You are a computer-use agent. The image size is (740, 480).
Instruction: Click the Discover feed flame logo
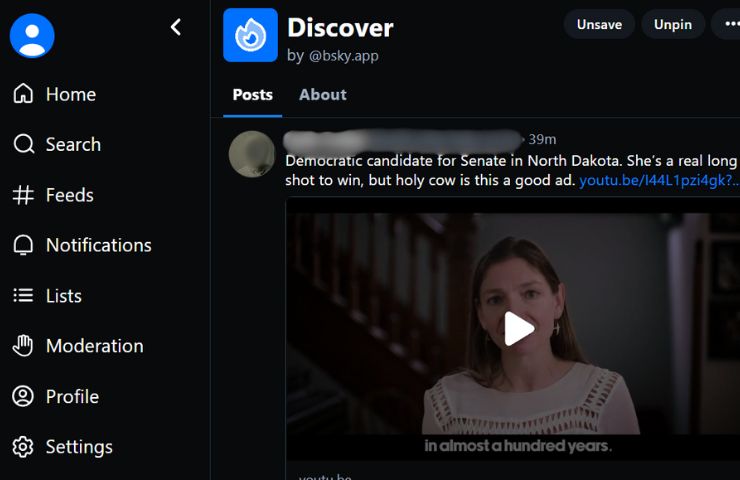[x=250, y=35]
